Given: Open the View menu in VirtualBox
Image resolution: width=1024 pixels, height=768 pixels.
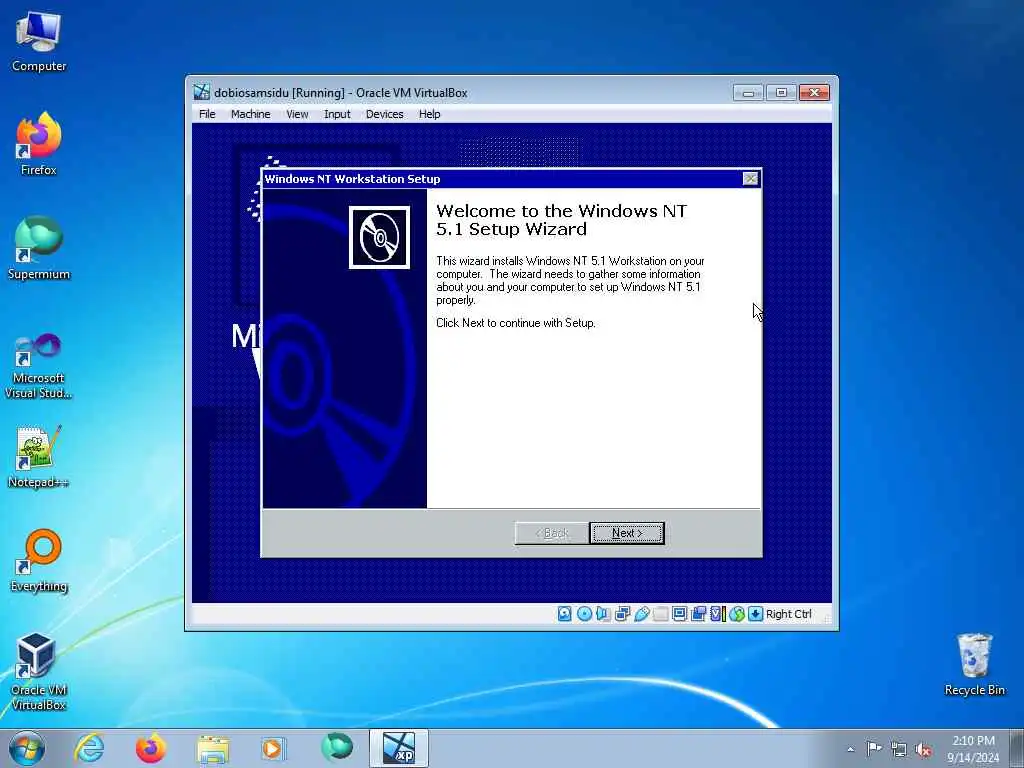Looking at the screenshot, I should coord(297,114).
